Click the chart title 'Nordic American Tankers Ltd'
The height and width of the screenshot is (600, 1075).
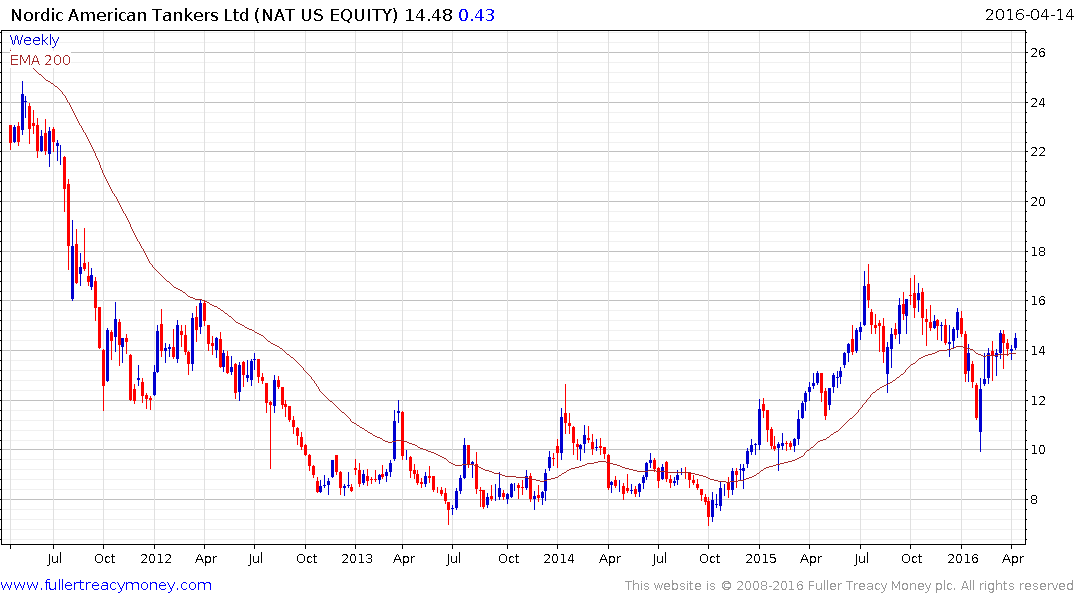click(130, 15)
